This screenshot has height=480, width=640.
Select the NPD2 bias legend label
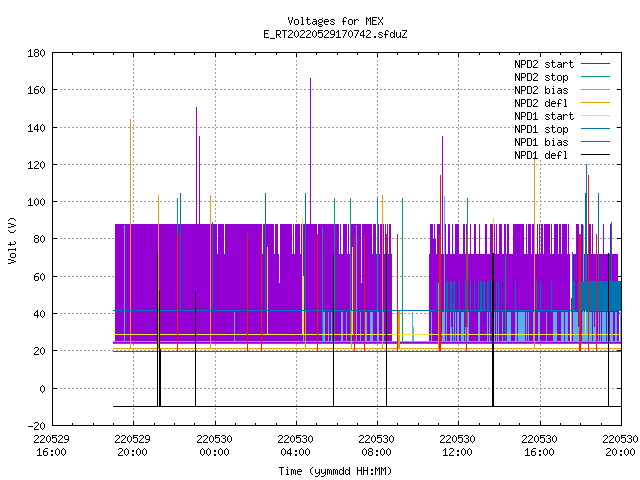coord(541,90)
